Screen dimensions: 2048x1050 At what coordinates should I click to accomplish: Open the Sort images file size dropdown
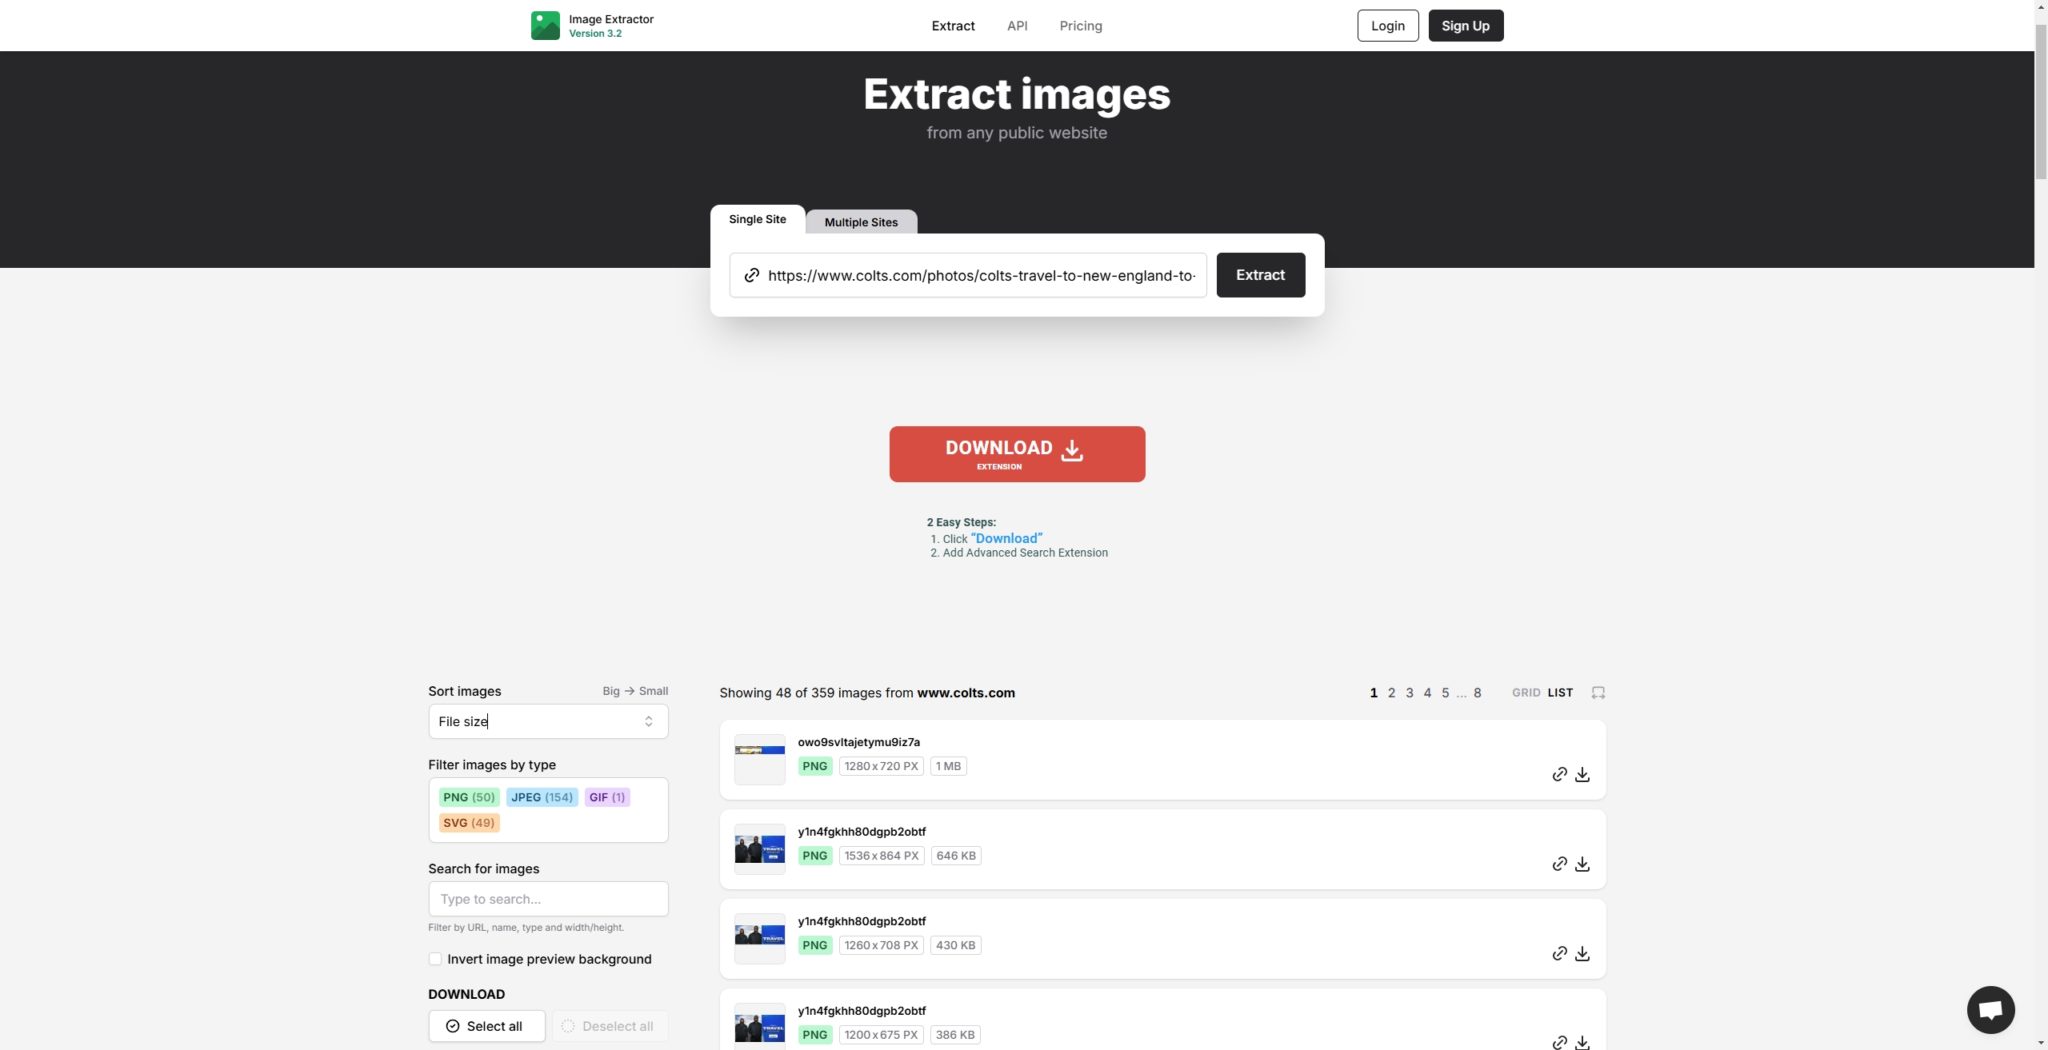click(x=547, y=721)
